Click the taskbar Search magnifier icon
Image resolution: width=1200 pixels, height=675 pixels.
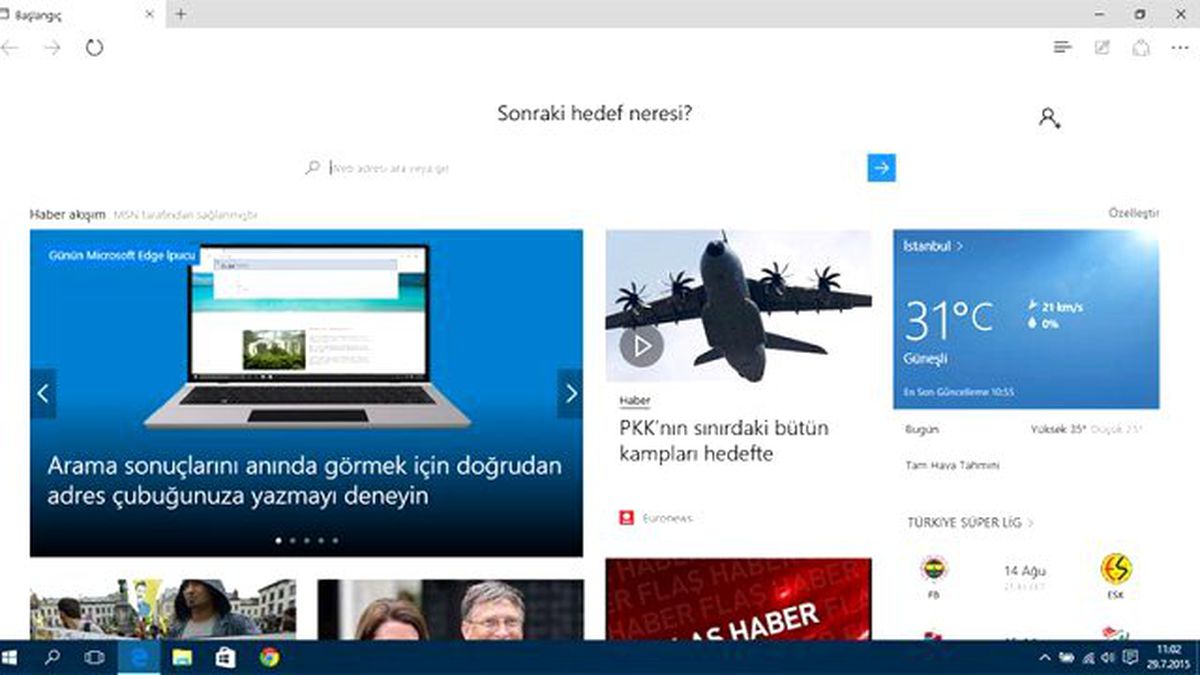(52, 657)
